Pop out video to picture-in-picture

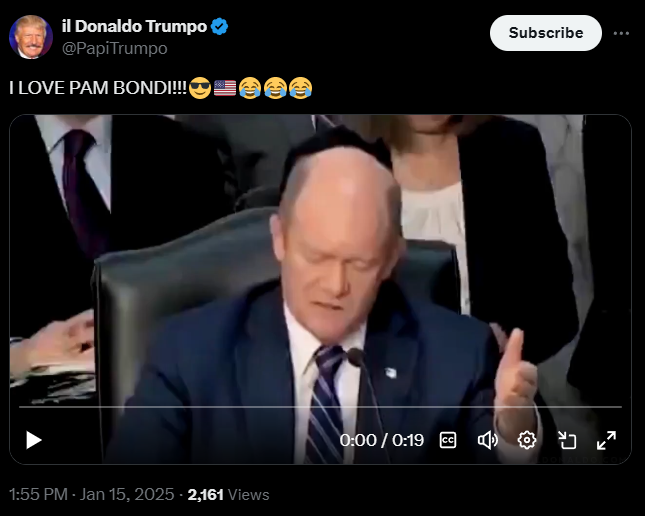pos(567,440)
